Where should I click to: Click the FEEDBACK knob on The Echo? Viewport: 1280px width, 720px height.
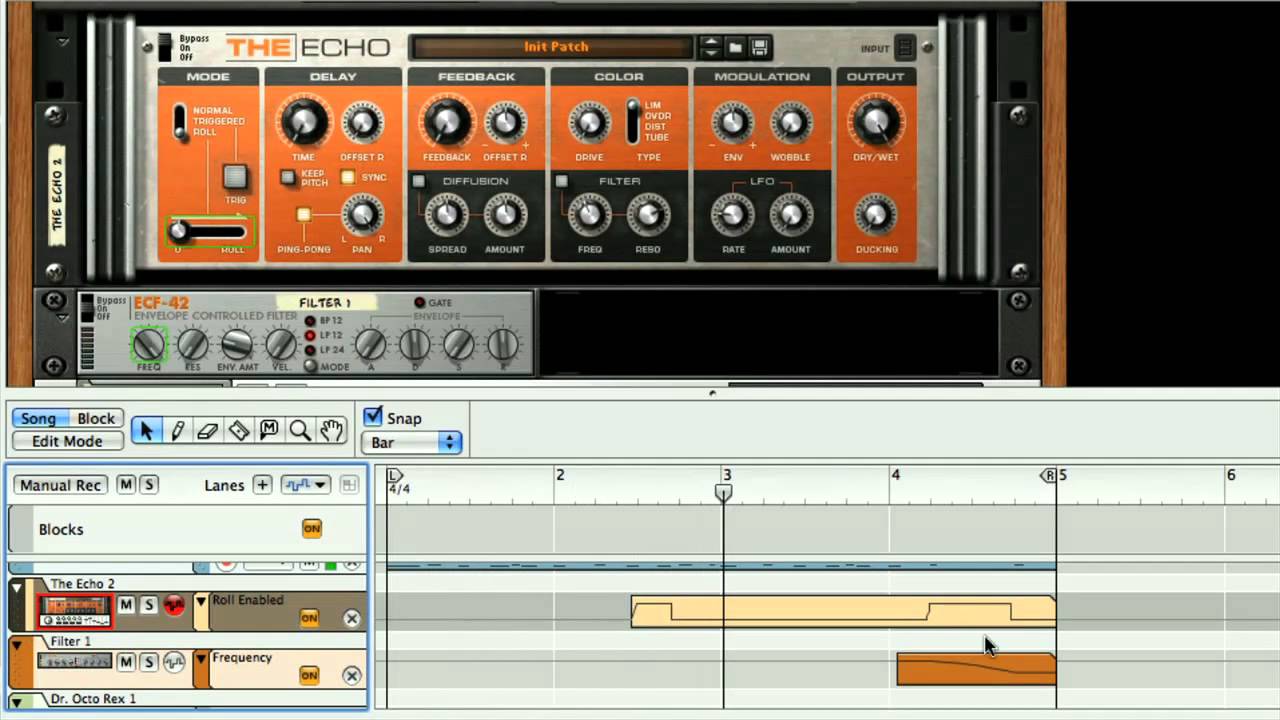coord(446,123)
